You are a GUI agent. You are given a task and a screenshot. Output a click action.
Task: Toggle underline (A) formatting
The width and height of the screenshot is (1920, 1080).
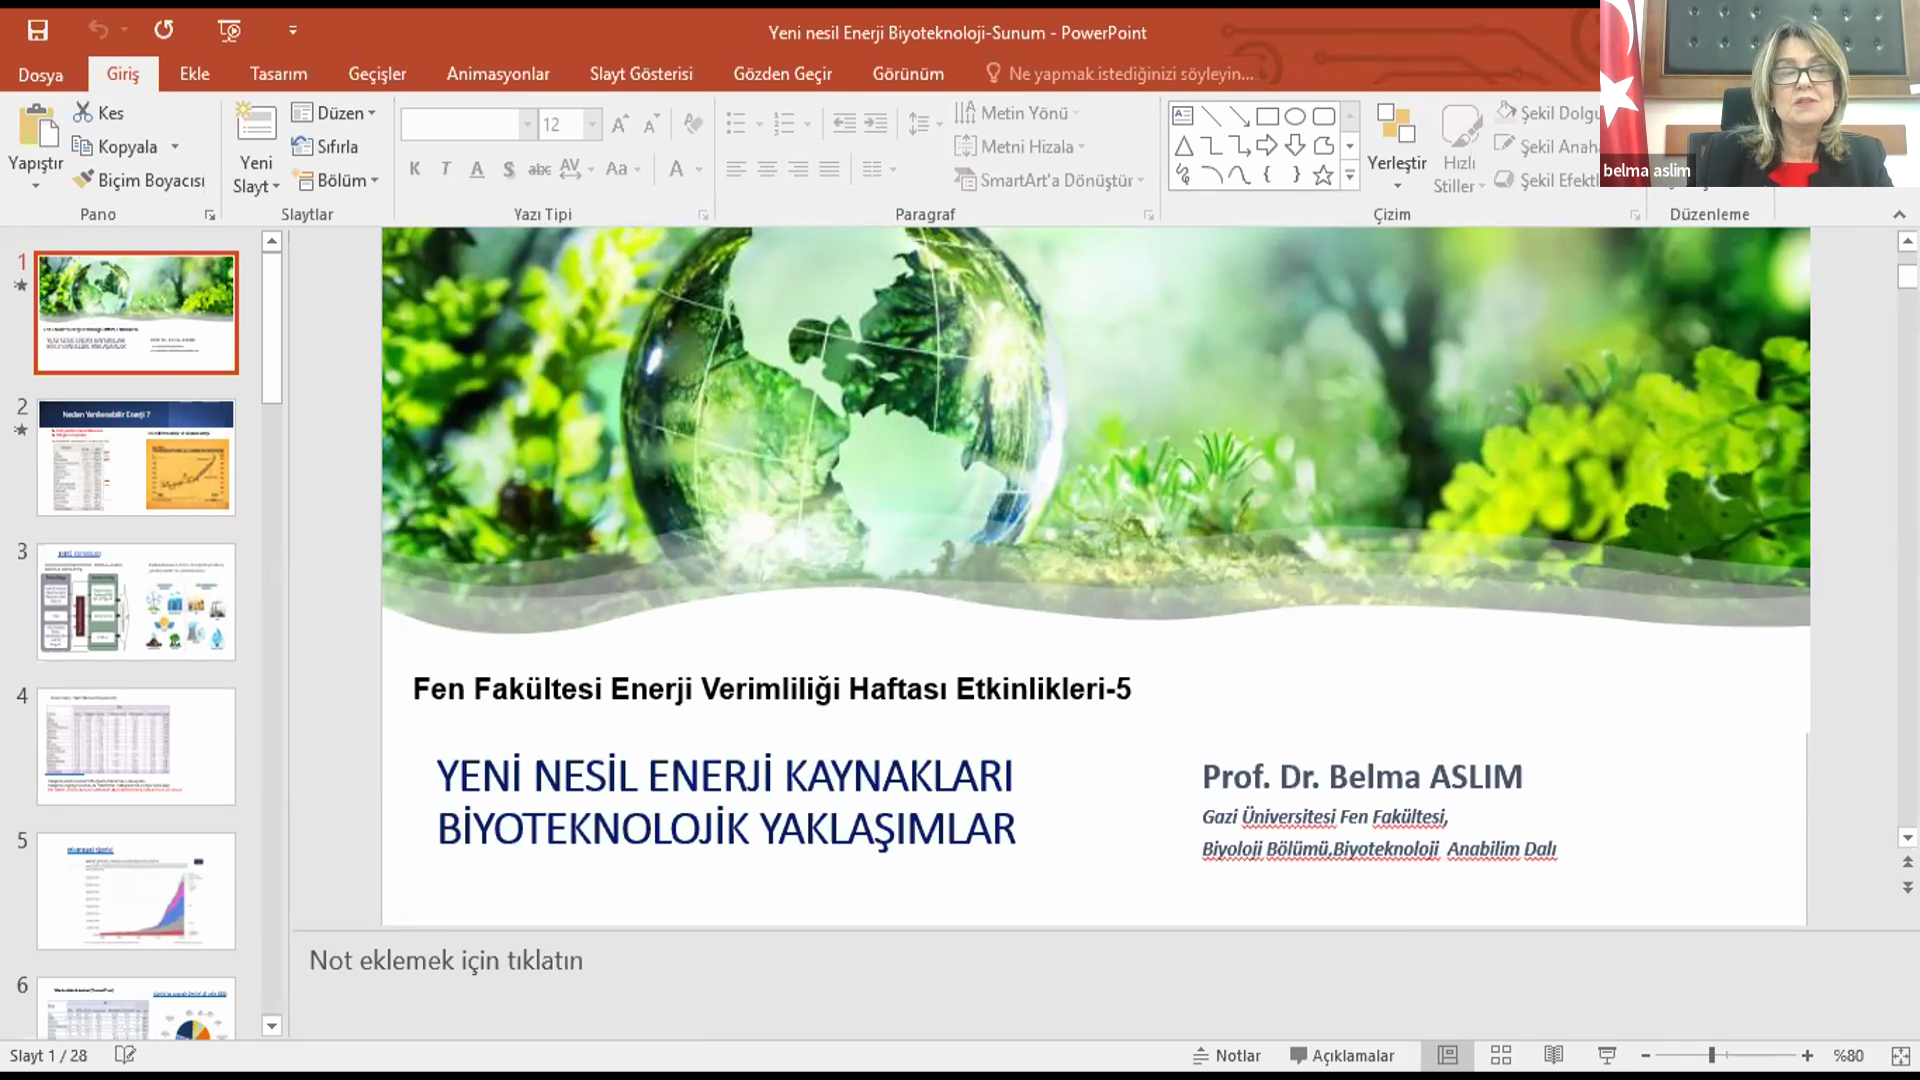tap(477, 169)
